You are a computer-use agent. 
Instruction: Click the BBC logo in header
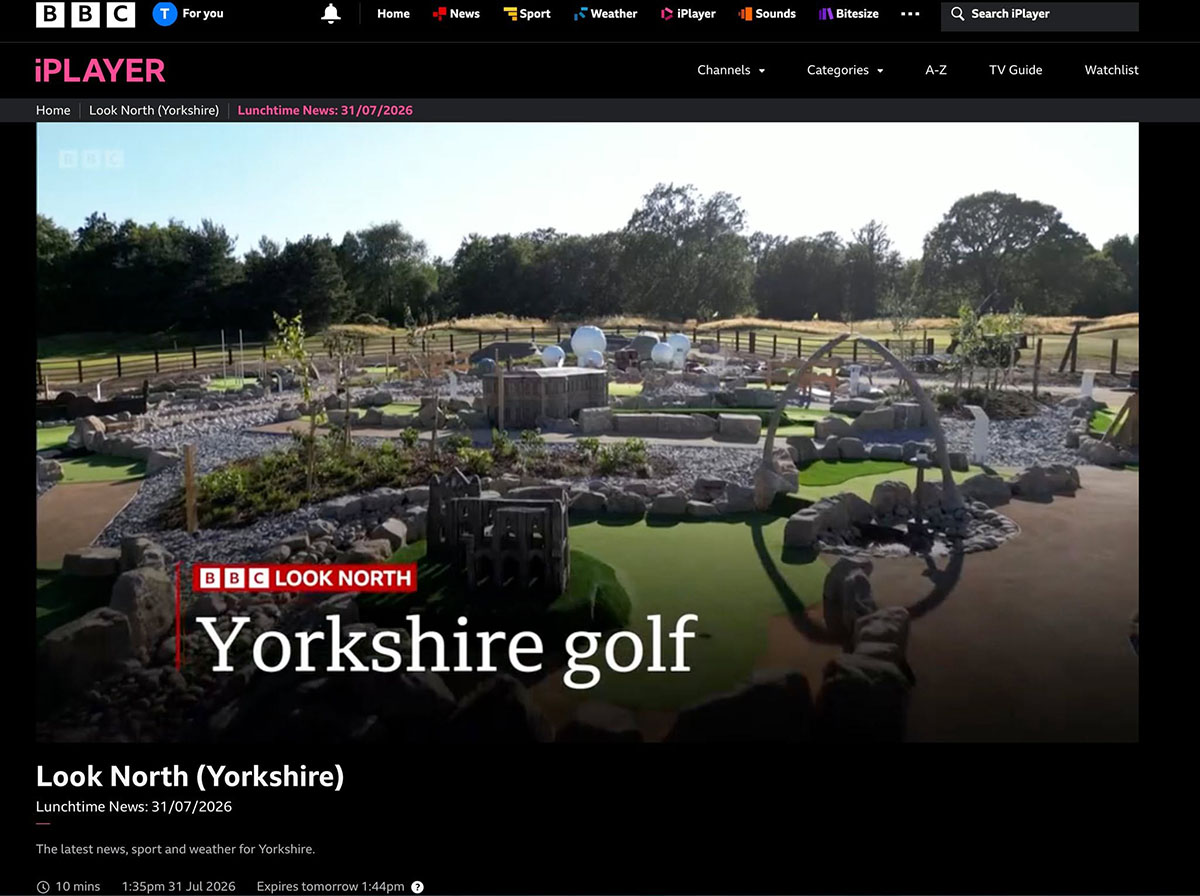pos(85,14)
